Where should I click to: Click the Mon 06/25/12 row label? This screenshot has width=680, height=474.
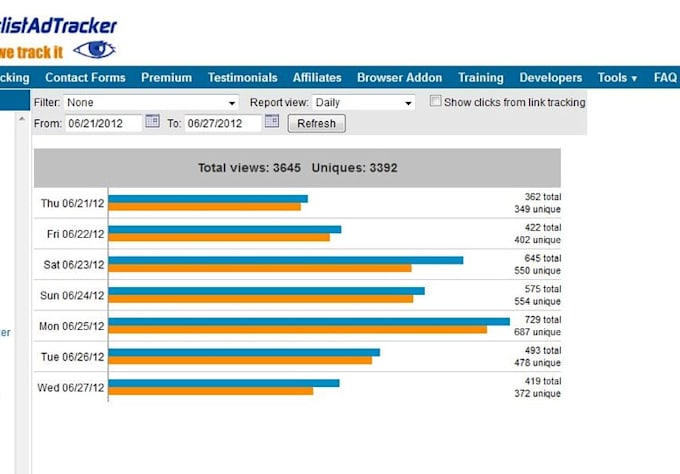coord(72,326)
